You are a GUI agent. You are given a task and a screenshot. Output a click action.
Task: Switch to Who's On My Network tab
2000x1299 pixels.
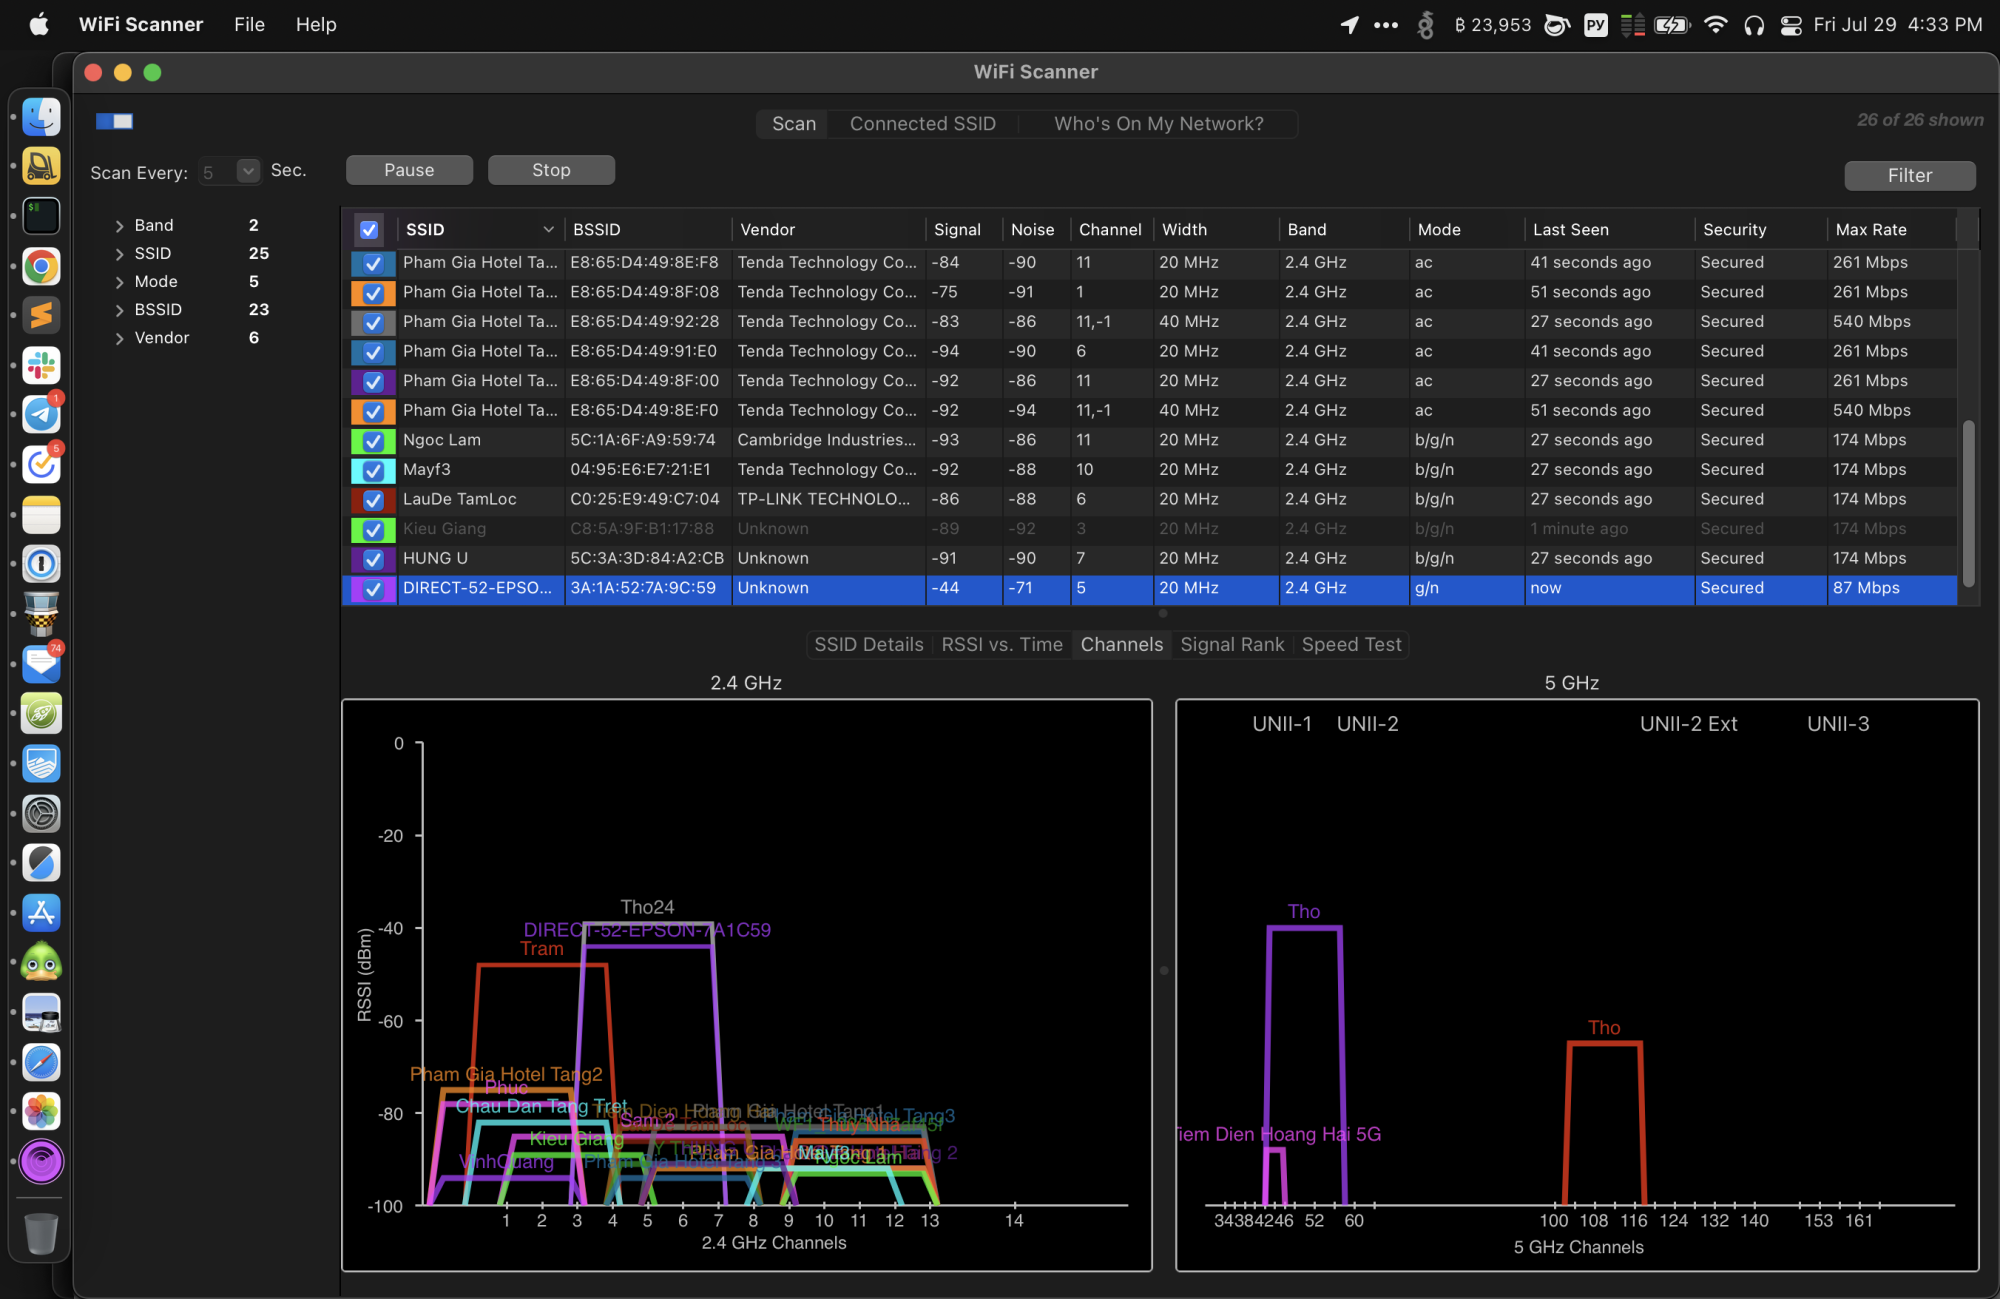pos(1158,124)
